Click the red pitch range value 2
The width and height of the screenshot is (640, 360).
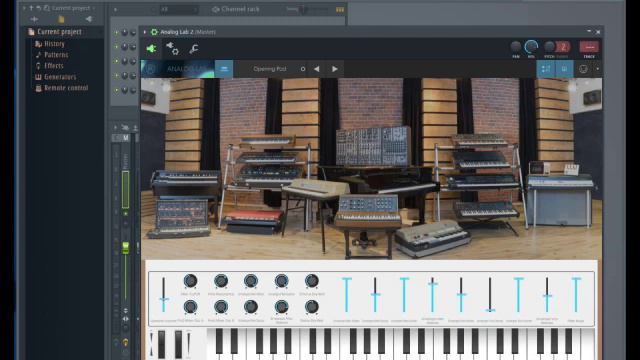pos(563,47)
